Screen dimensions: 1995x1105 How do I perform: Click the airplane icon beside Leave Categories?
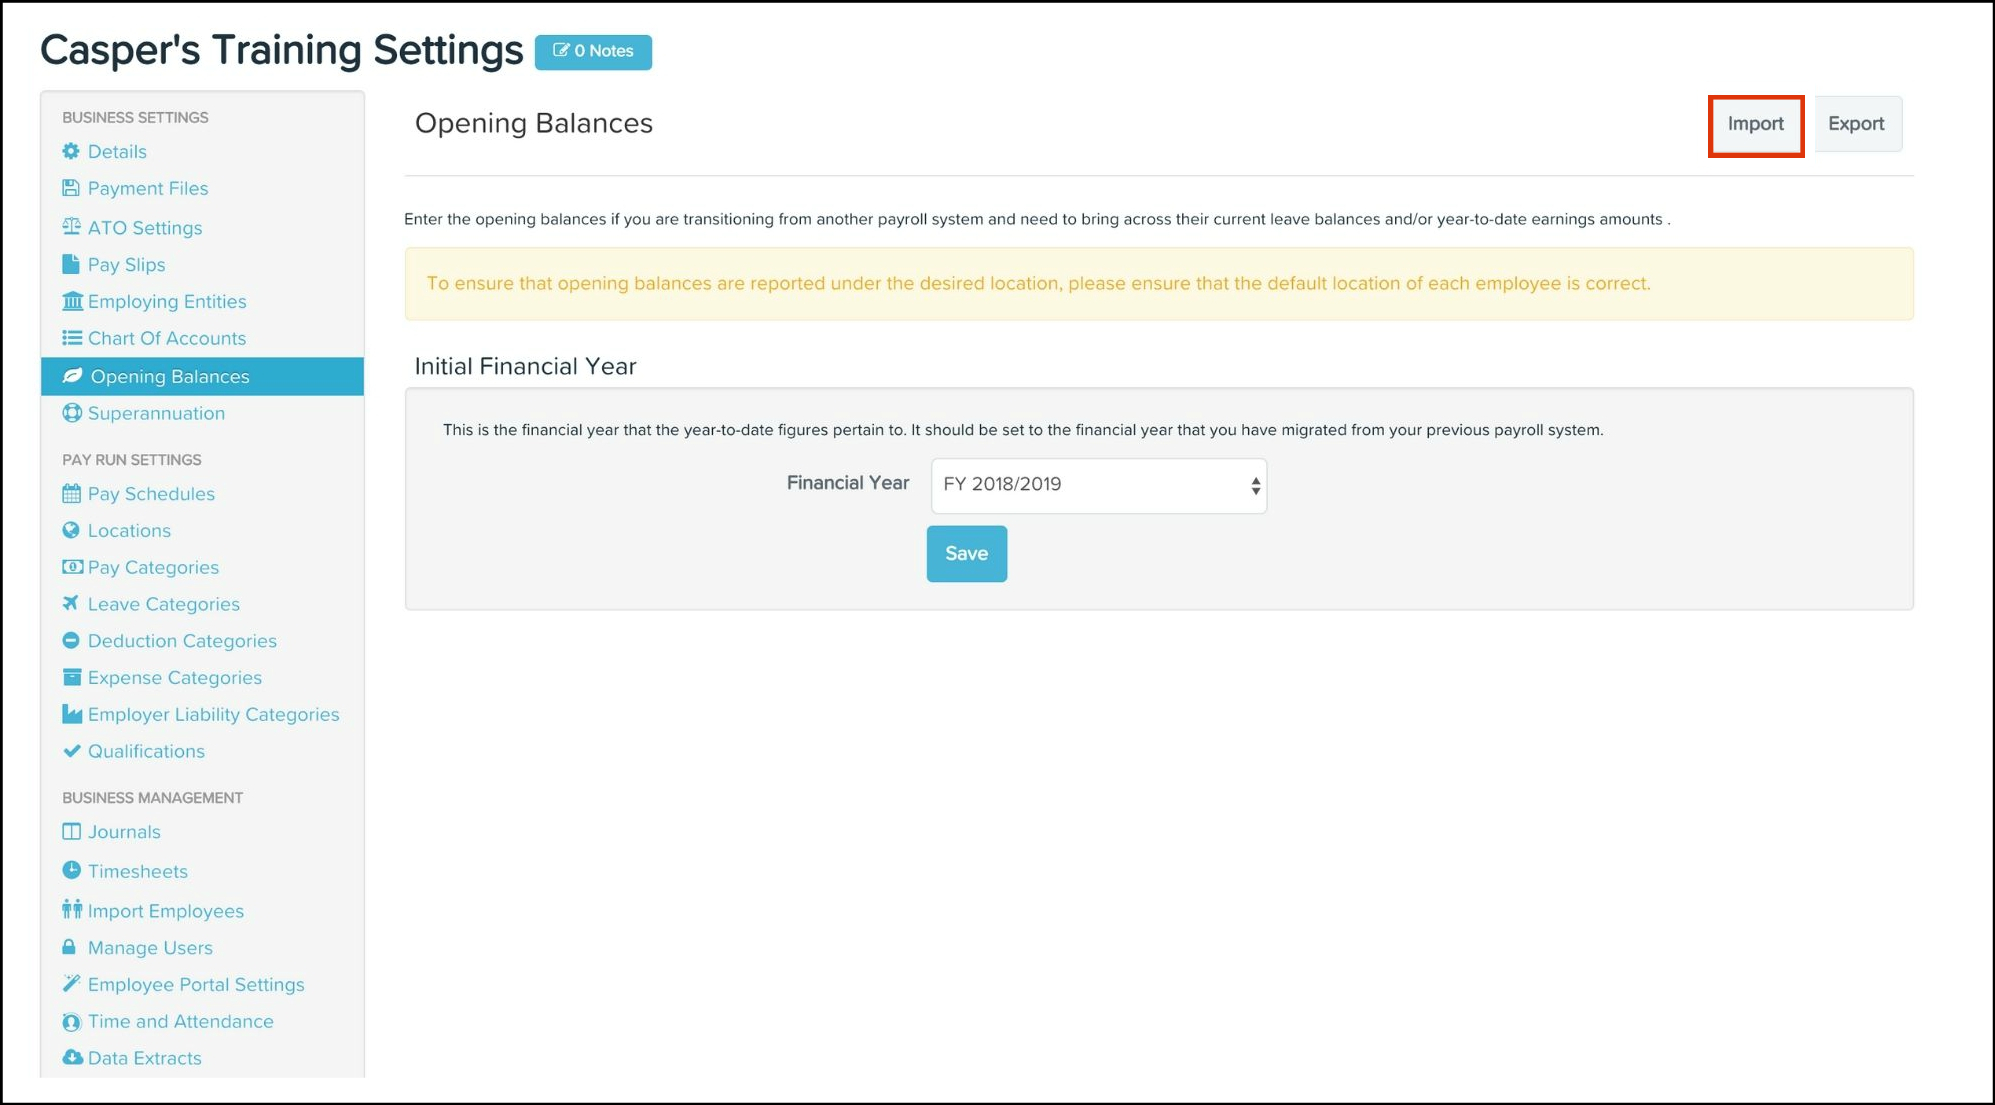click(x=71, y=603)
